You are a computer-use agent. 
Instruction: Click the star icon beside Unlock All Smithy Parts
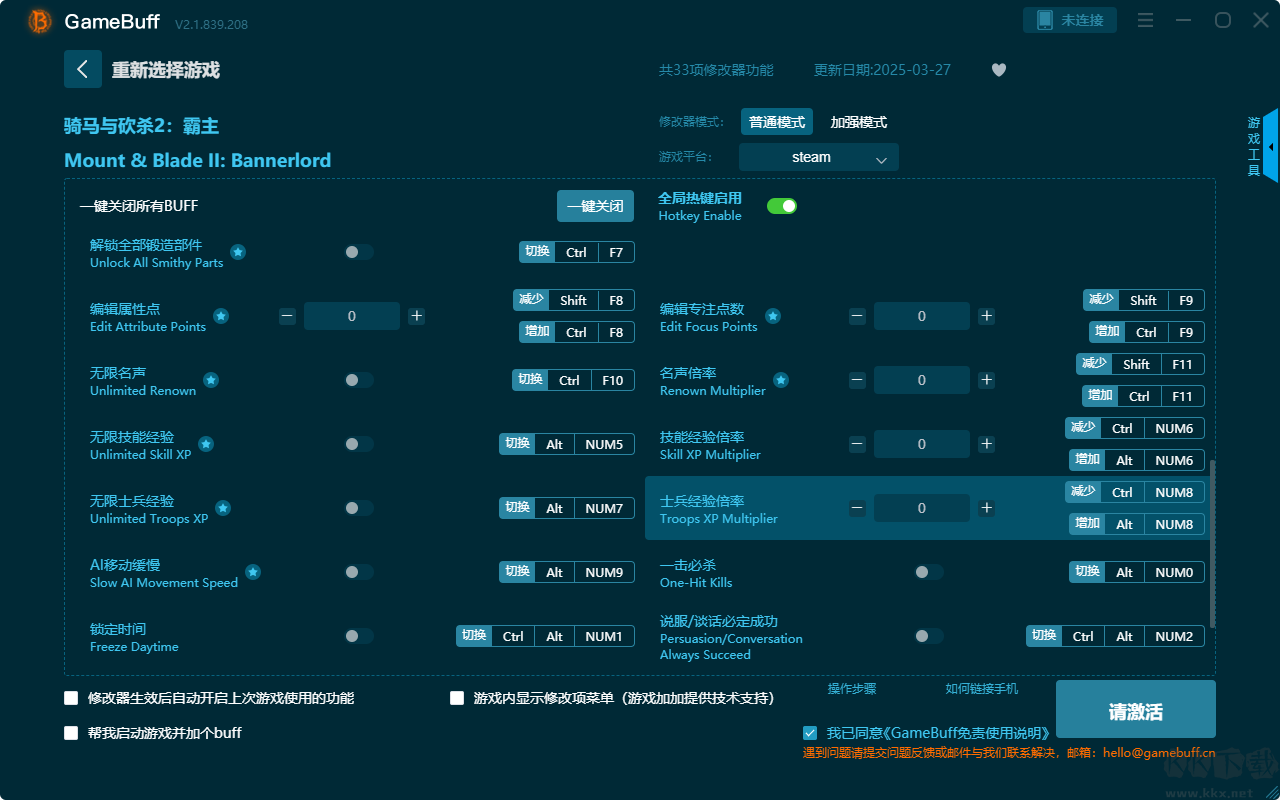click(238, 252)
